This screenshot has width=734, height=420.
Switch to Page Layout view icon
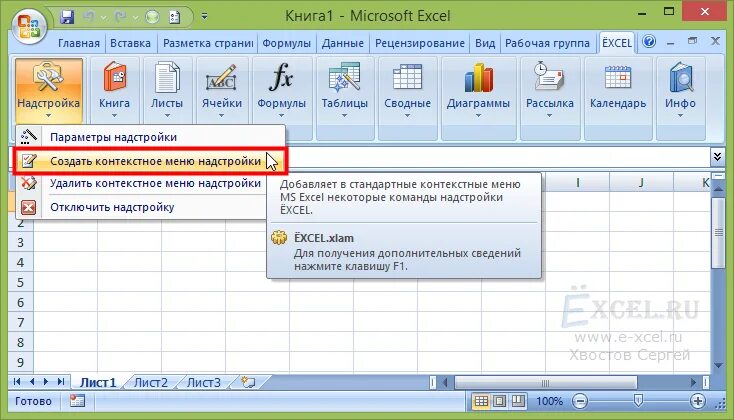click(x=499, y=401)
